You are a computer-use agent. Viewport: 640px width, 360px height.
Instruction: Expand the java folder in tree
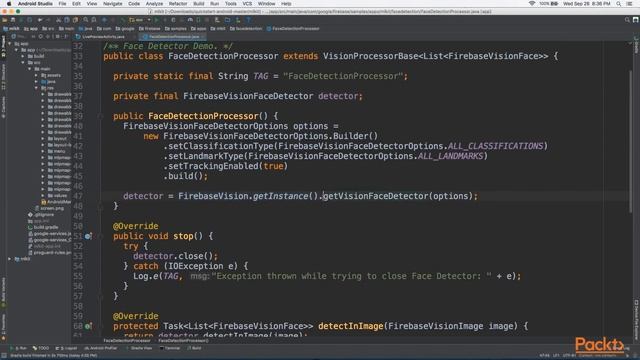pos(36,82)
